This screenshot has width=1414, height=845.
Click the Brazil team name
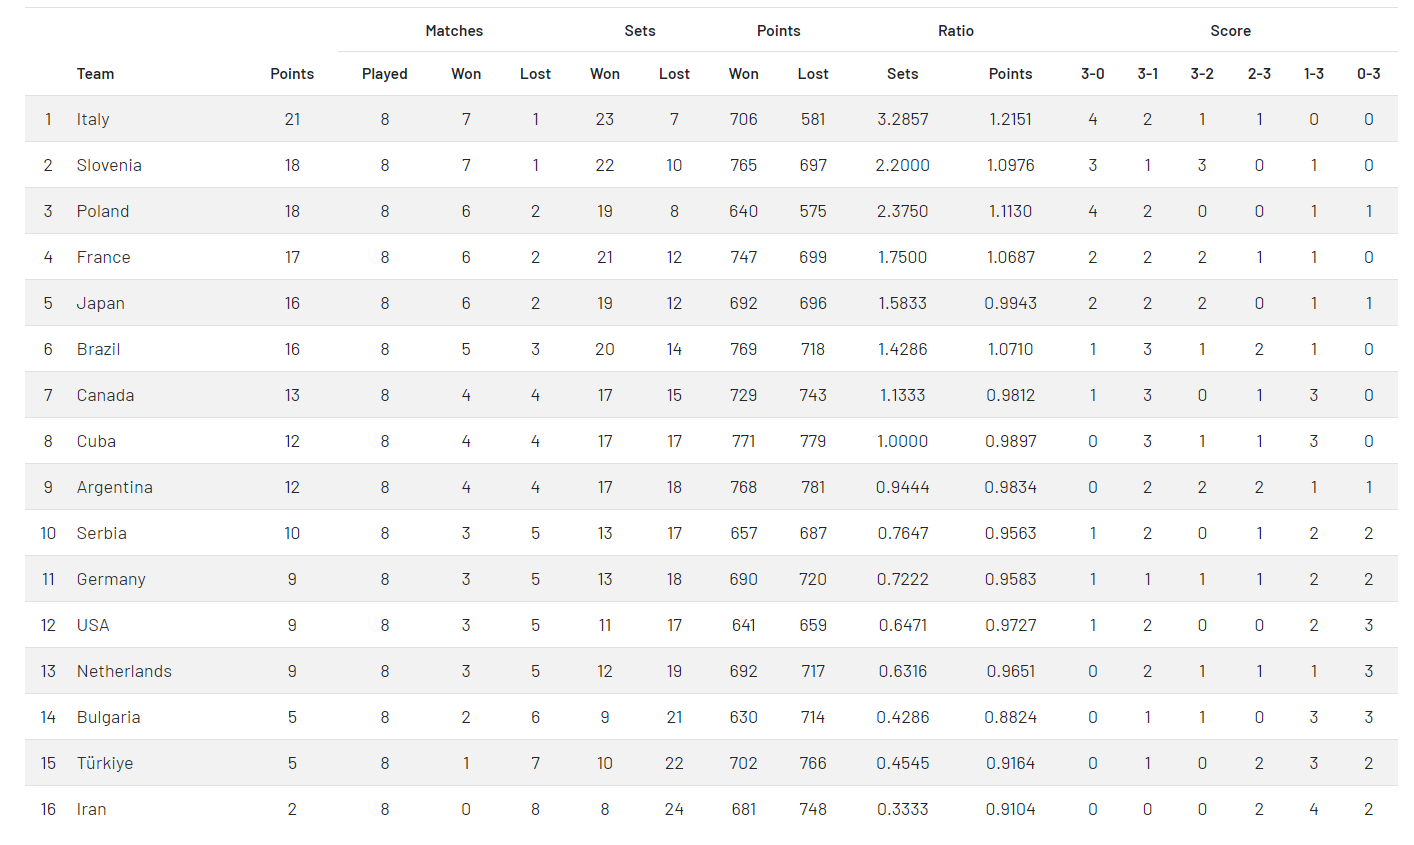pos(99,349)
